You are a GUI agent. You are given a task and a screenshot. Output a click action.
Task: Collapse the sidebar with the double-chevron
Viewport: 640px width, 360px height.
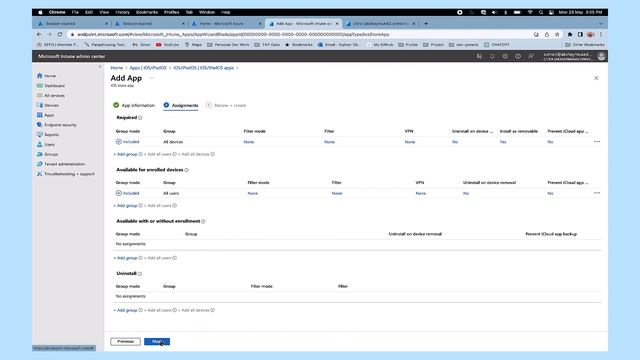(100, 67)
